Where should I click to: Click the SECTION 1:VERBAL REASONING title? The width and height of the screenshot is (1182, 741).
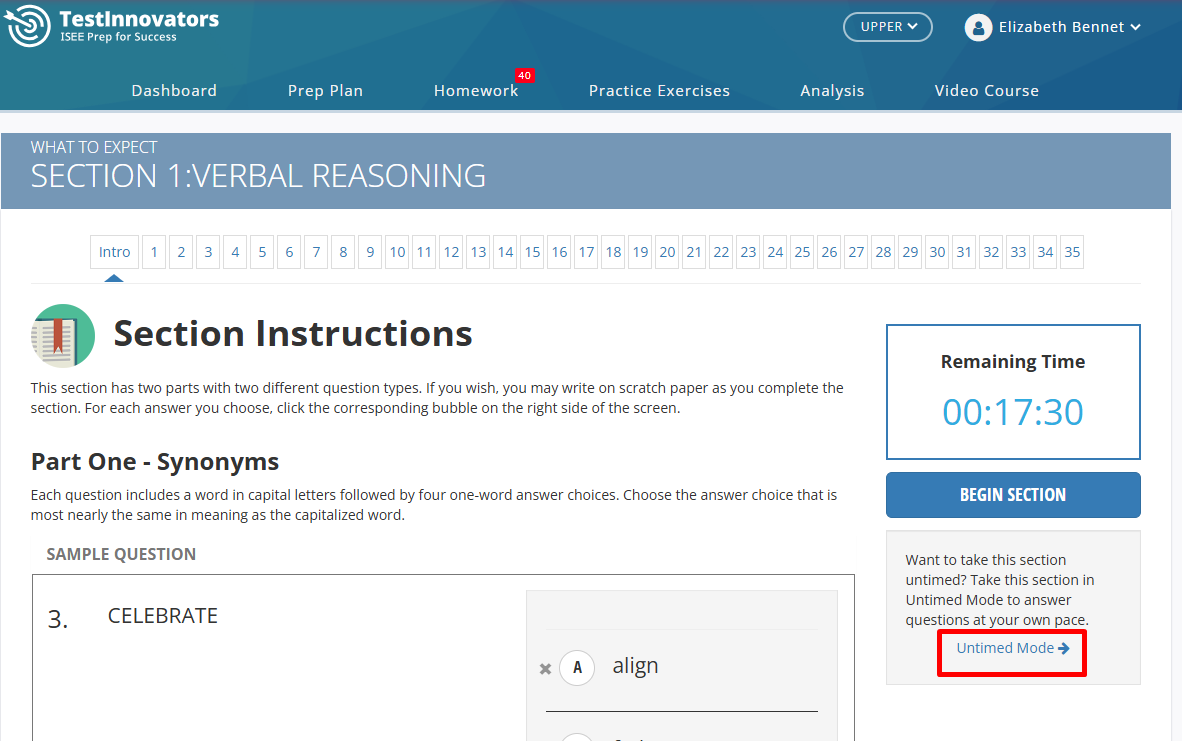click(x=258, y=176)
